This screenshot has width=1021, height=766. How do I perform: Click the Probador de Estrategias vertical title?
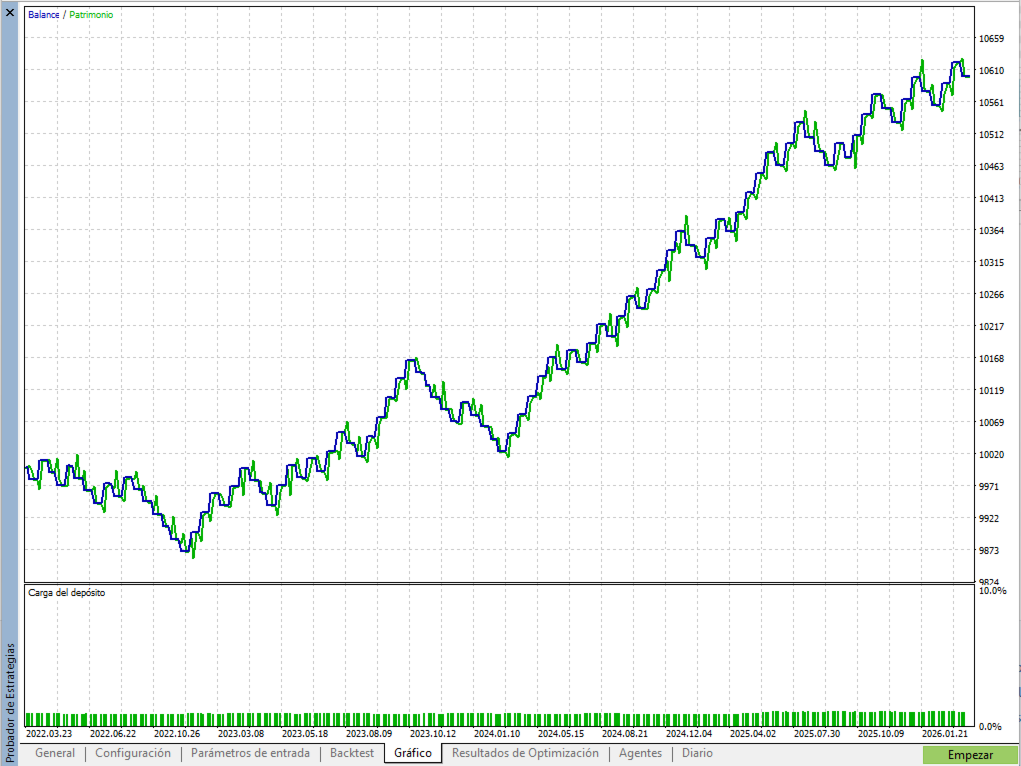[10, 702]
